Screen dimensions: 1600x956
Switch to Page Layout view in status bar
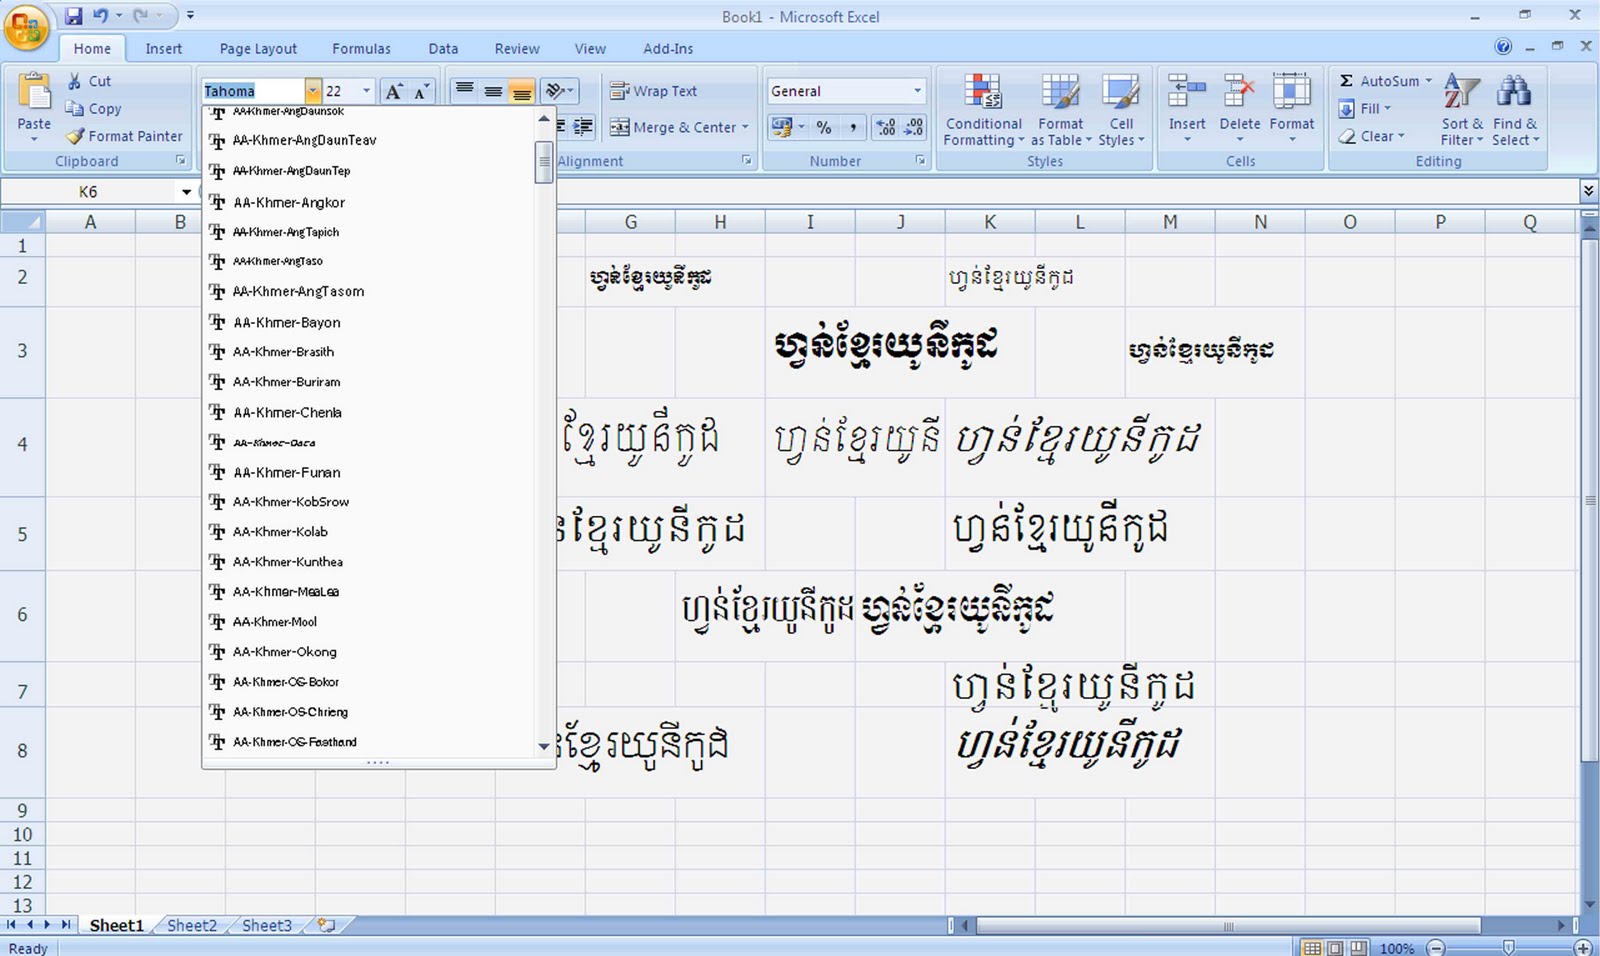tap(1335, 947)
